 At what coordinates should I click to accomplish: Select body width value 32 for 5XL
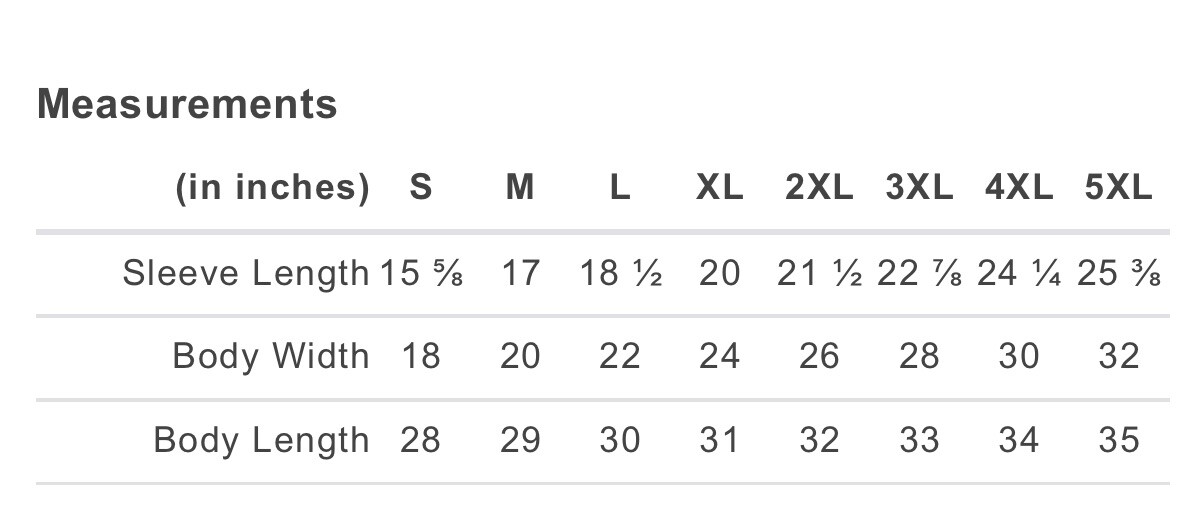(1119, 356)
